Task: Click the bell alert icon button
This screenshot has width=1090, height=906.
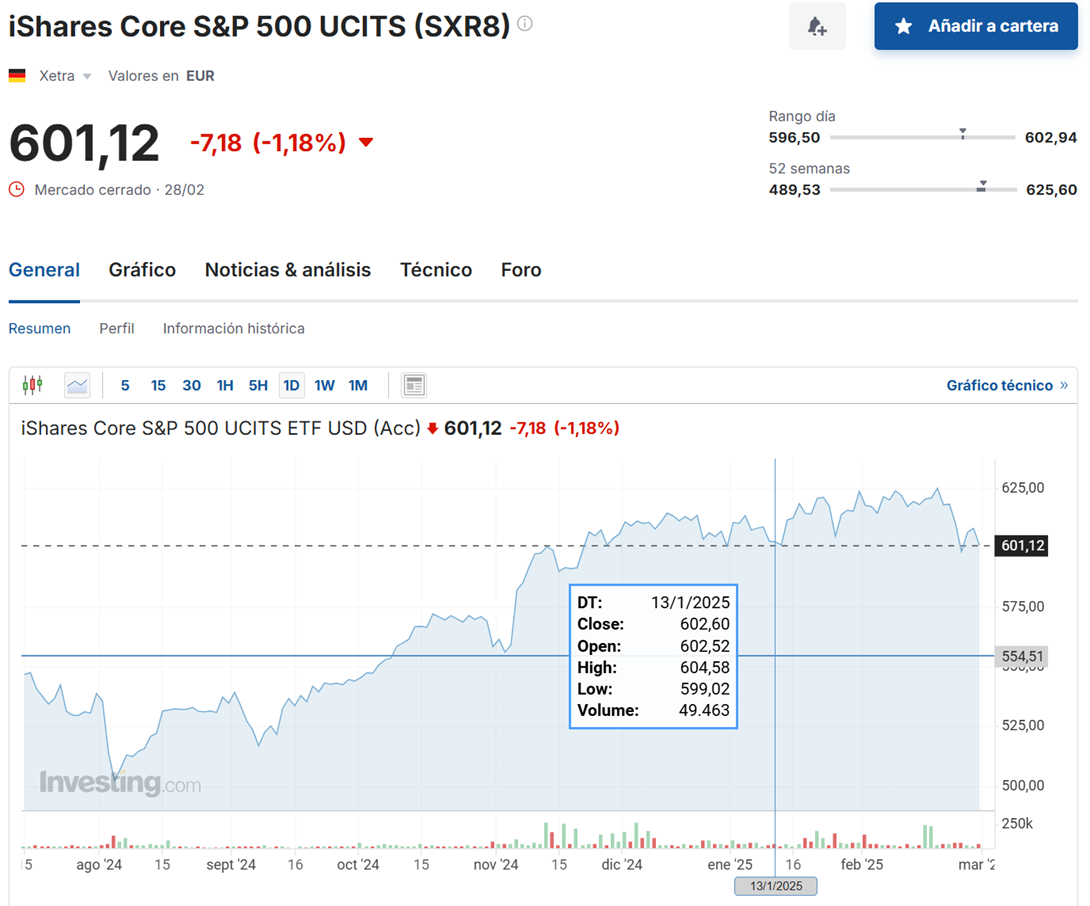Action: tap(817, 26)
